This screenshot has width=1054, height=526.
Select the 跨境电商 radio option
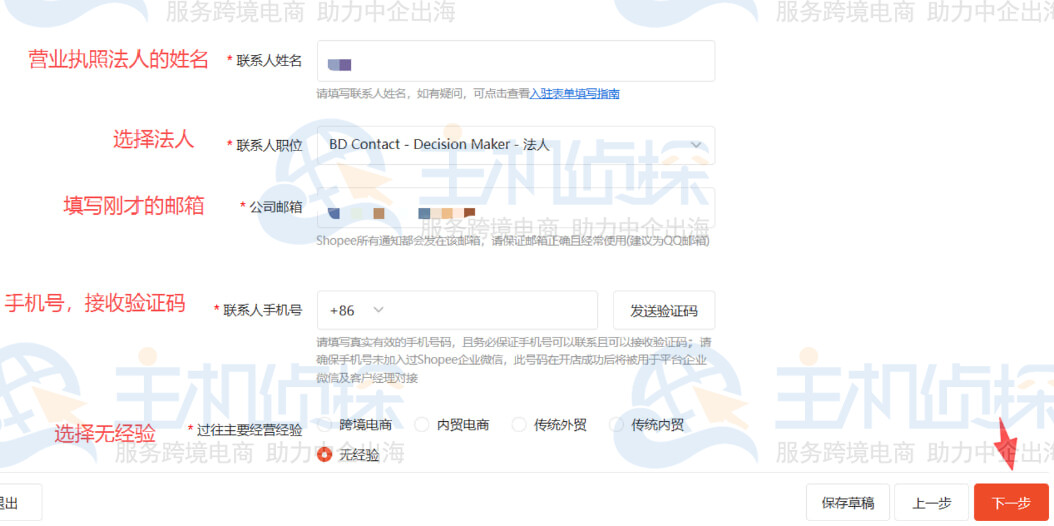[325, 425]
